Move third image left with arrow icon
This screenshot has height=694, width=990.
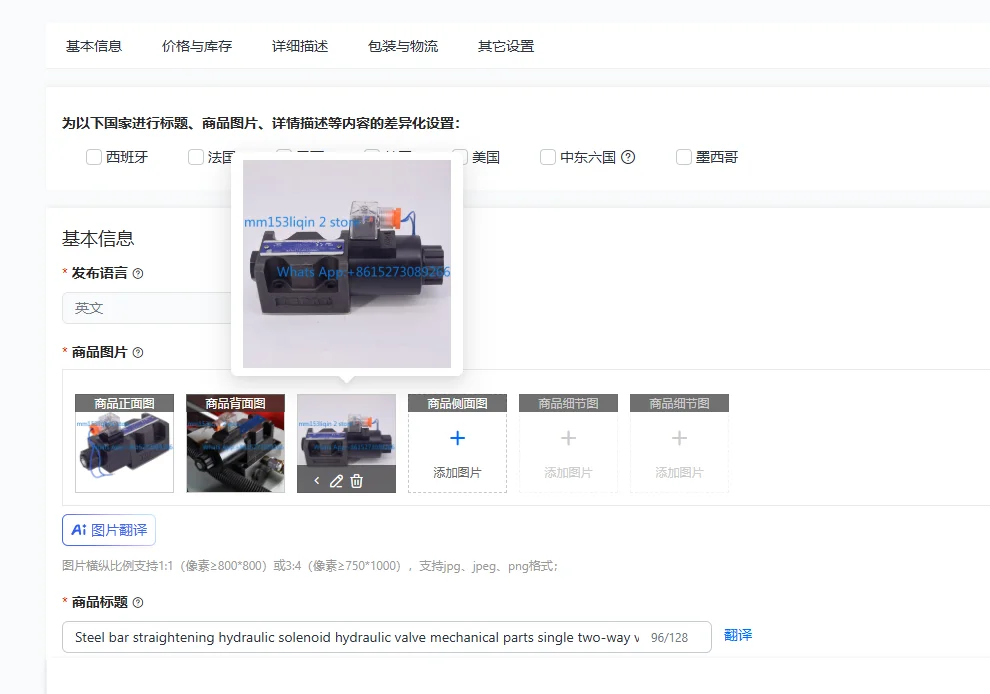coord(317,481)
